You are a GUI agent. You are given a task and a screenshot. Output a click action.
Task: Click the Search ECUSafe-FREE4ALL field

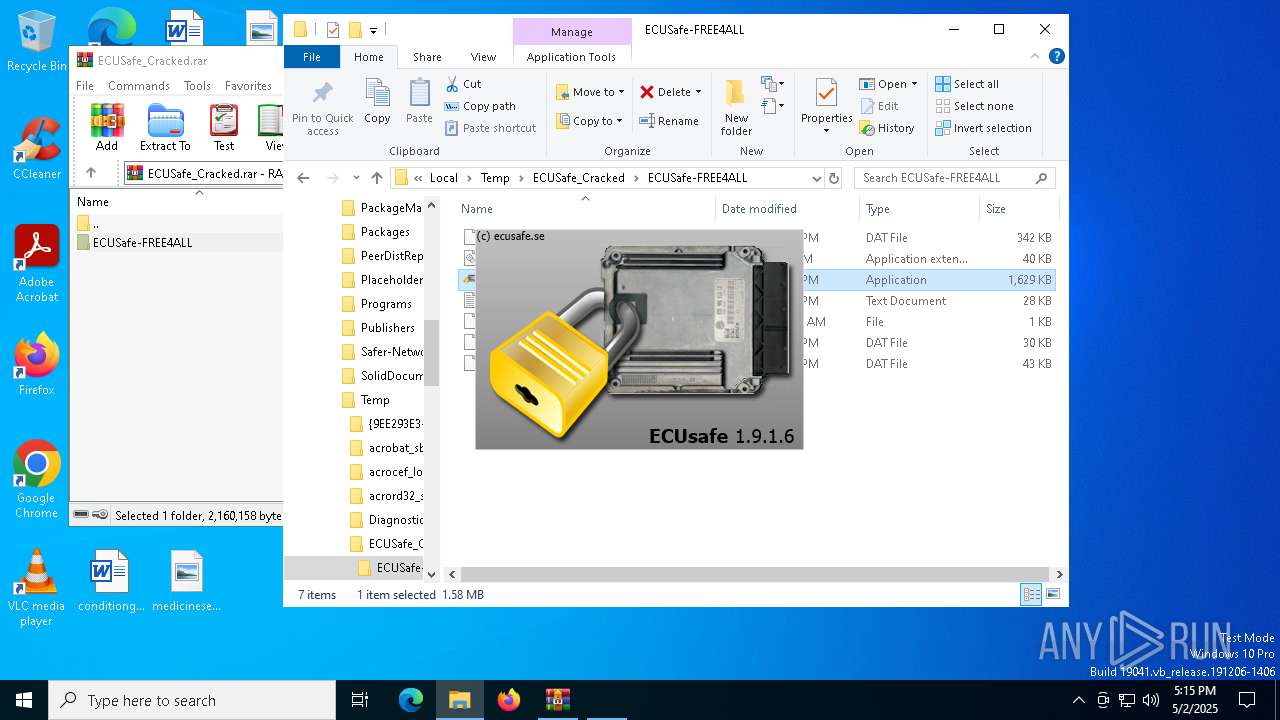coord(955,178)
